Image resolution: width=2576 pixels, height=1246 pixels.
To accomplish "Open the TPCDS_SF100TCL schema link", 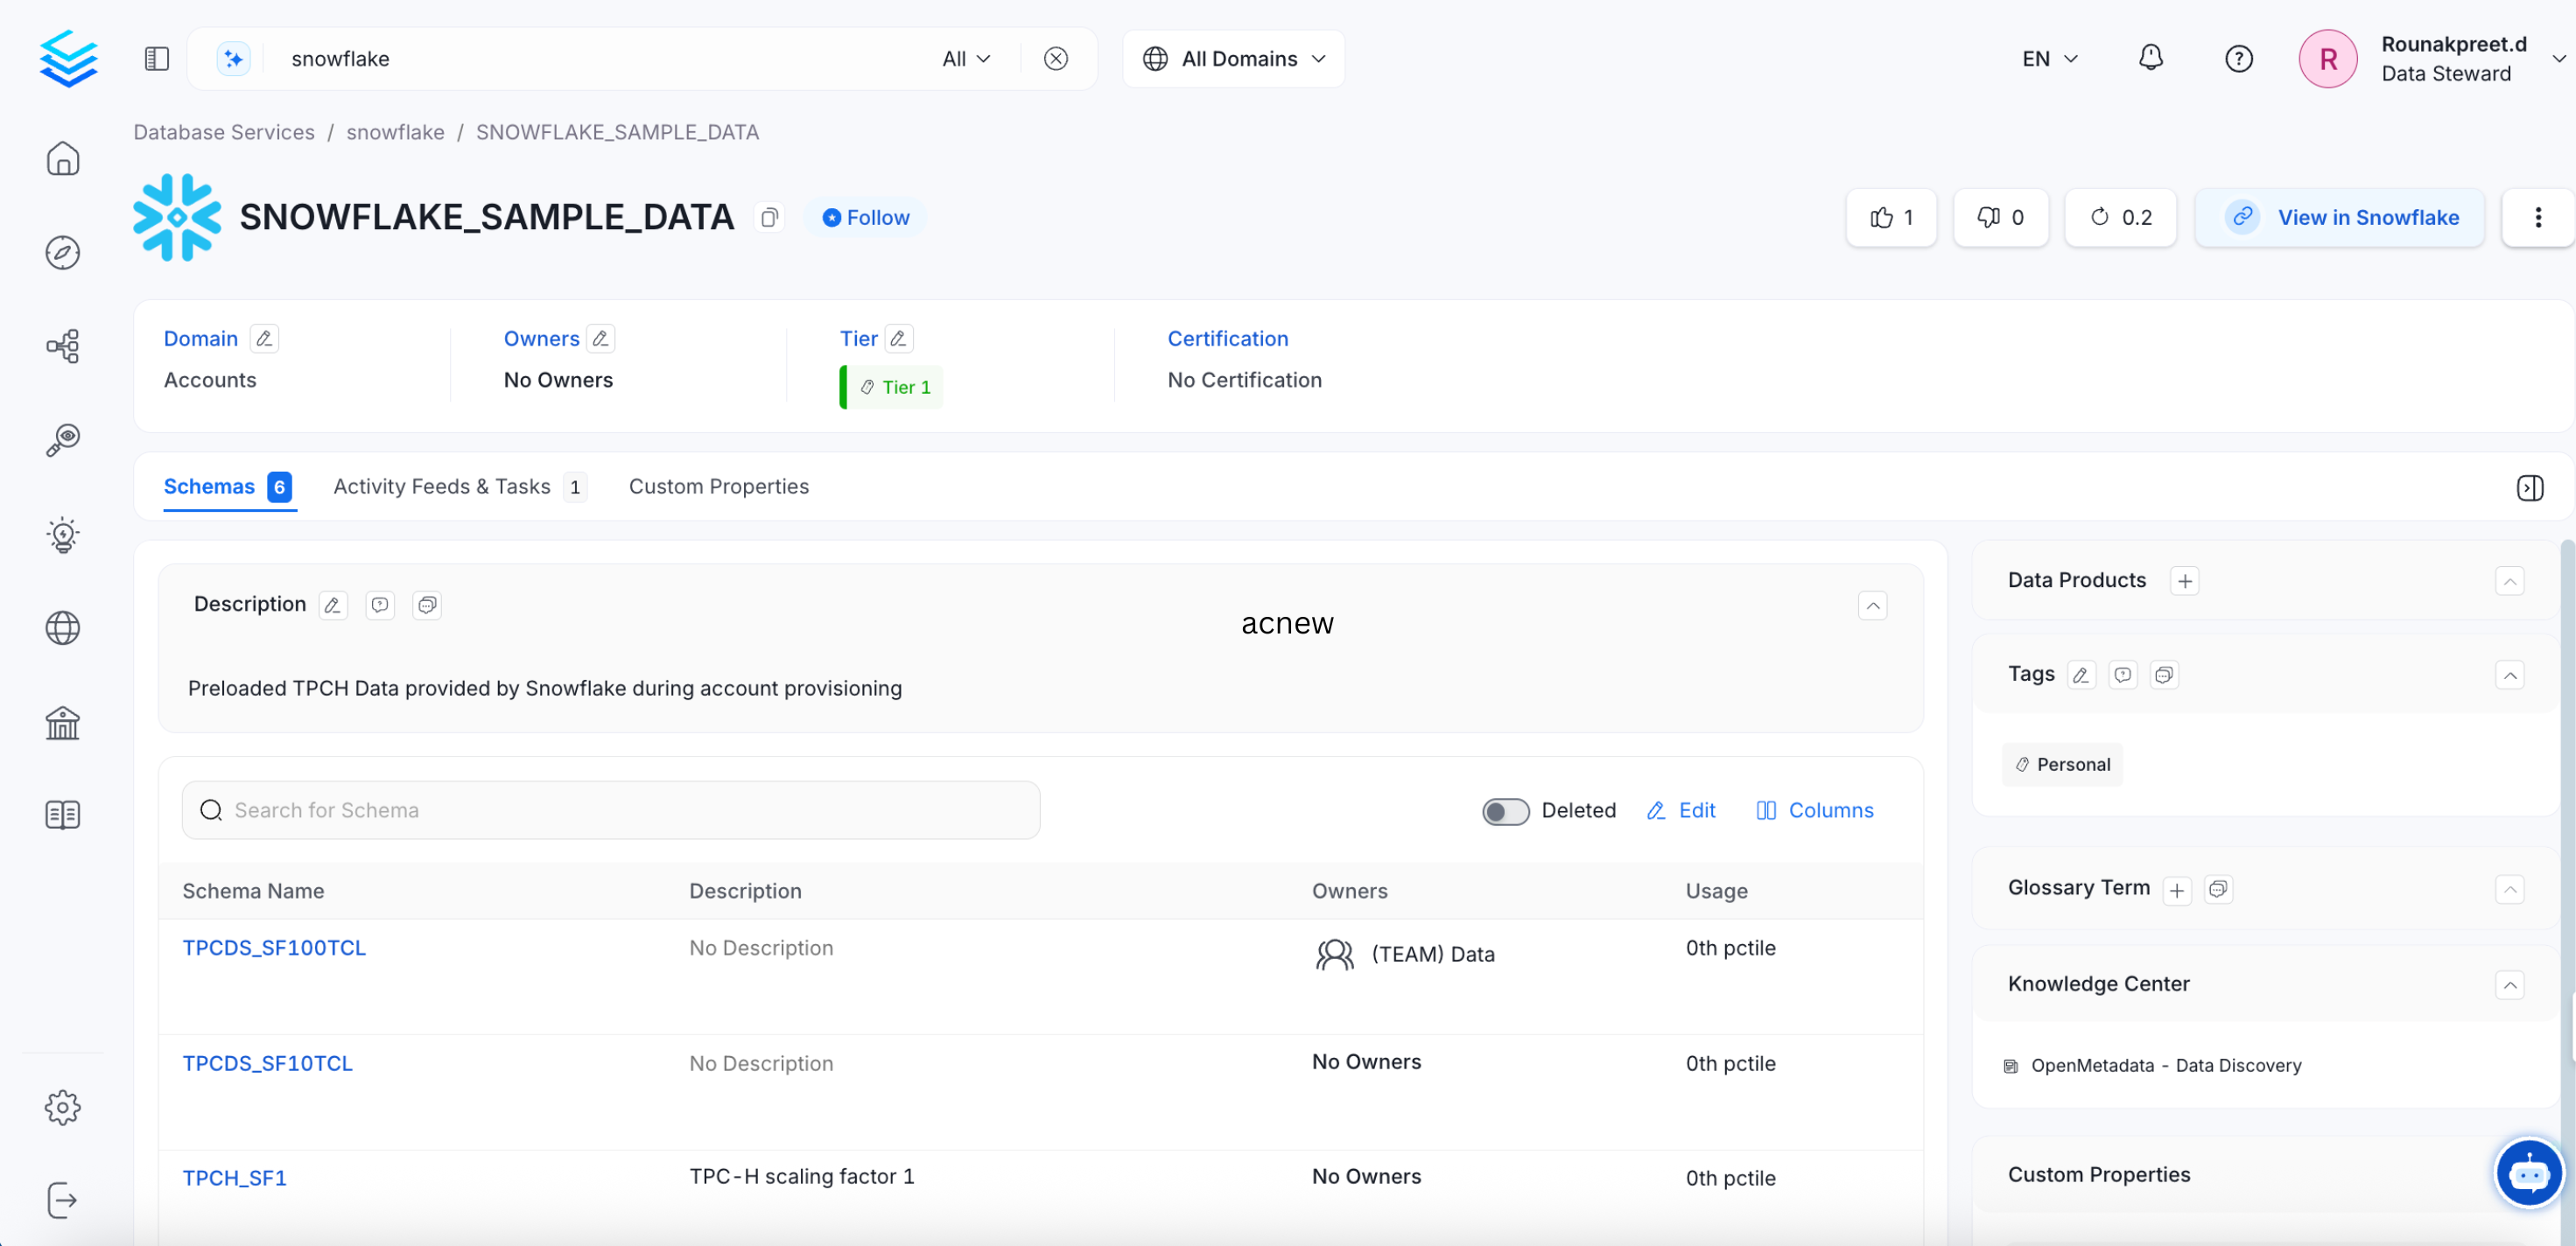I will click(273, 947).
